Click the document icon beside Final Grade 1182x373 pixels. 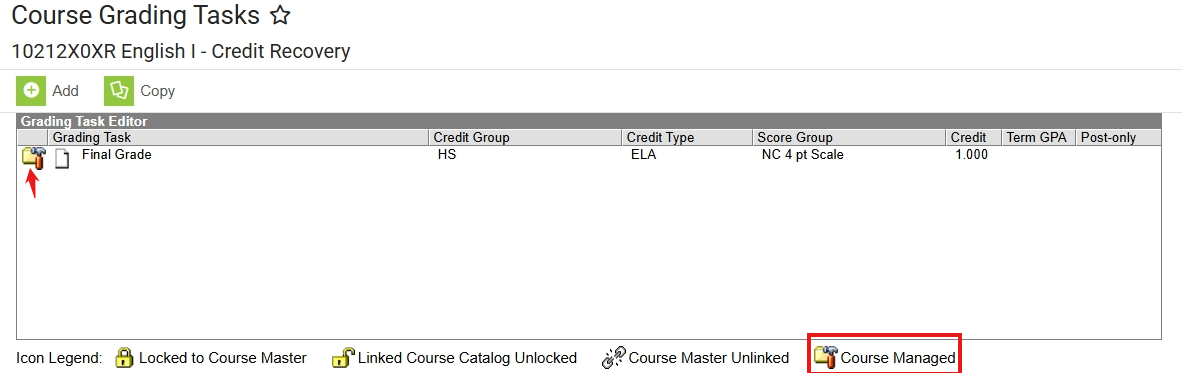click(x=62, y=159)
